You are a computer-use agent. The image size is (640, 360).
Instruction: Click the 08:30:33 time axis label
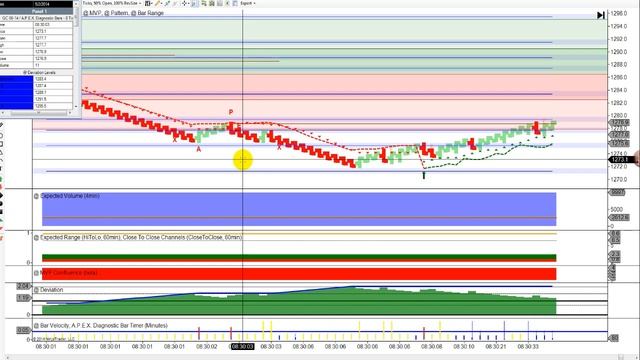(528, 347)
